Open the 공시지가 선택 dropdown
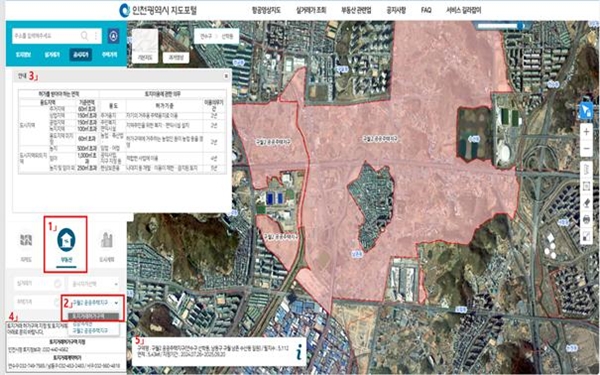Image resolution: width=600 pixels, height=375 pixels. [94, 284]
